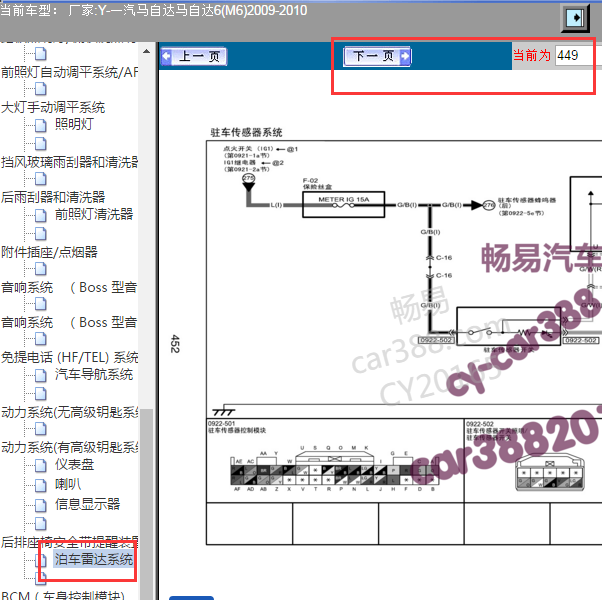Go to next page with 下一页

click(377, 56)
